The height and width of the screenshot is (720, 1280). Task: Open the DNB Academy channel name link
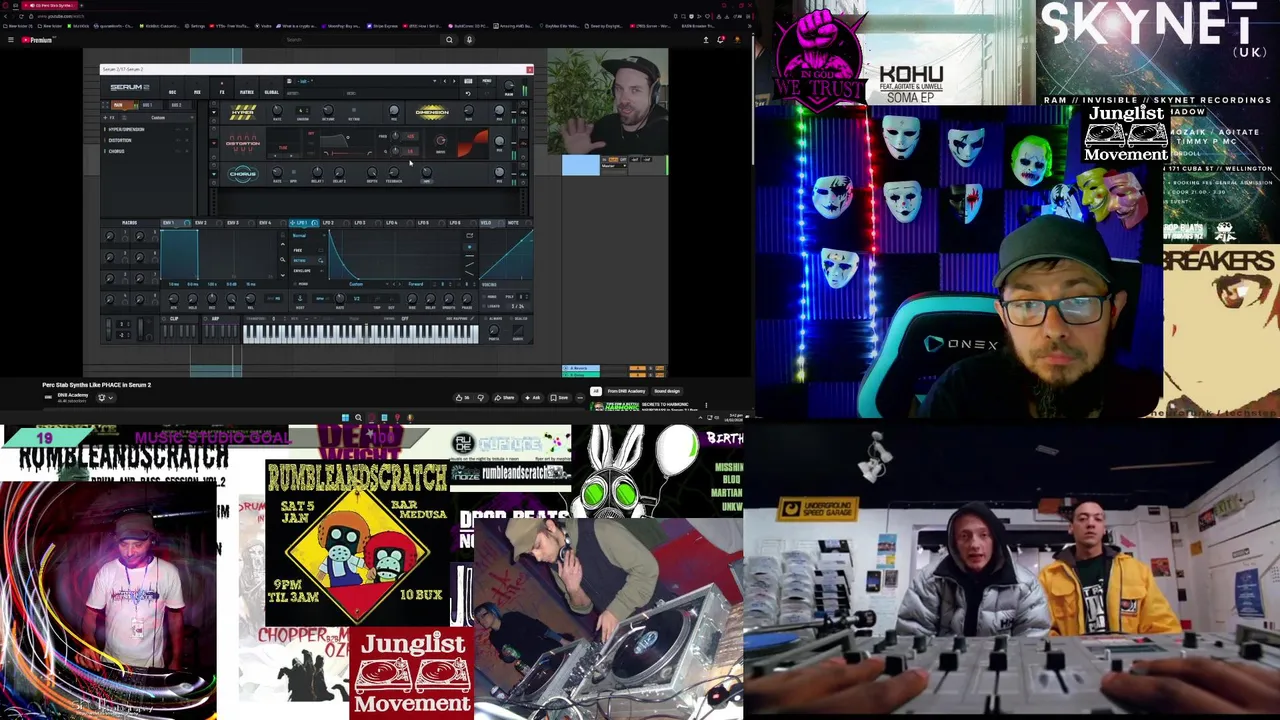pos(73,395)
